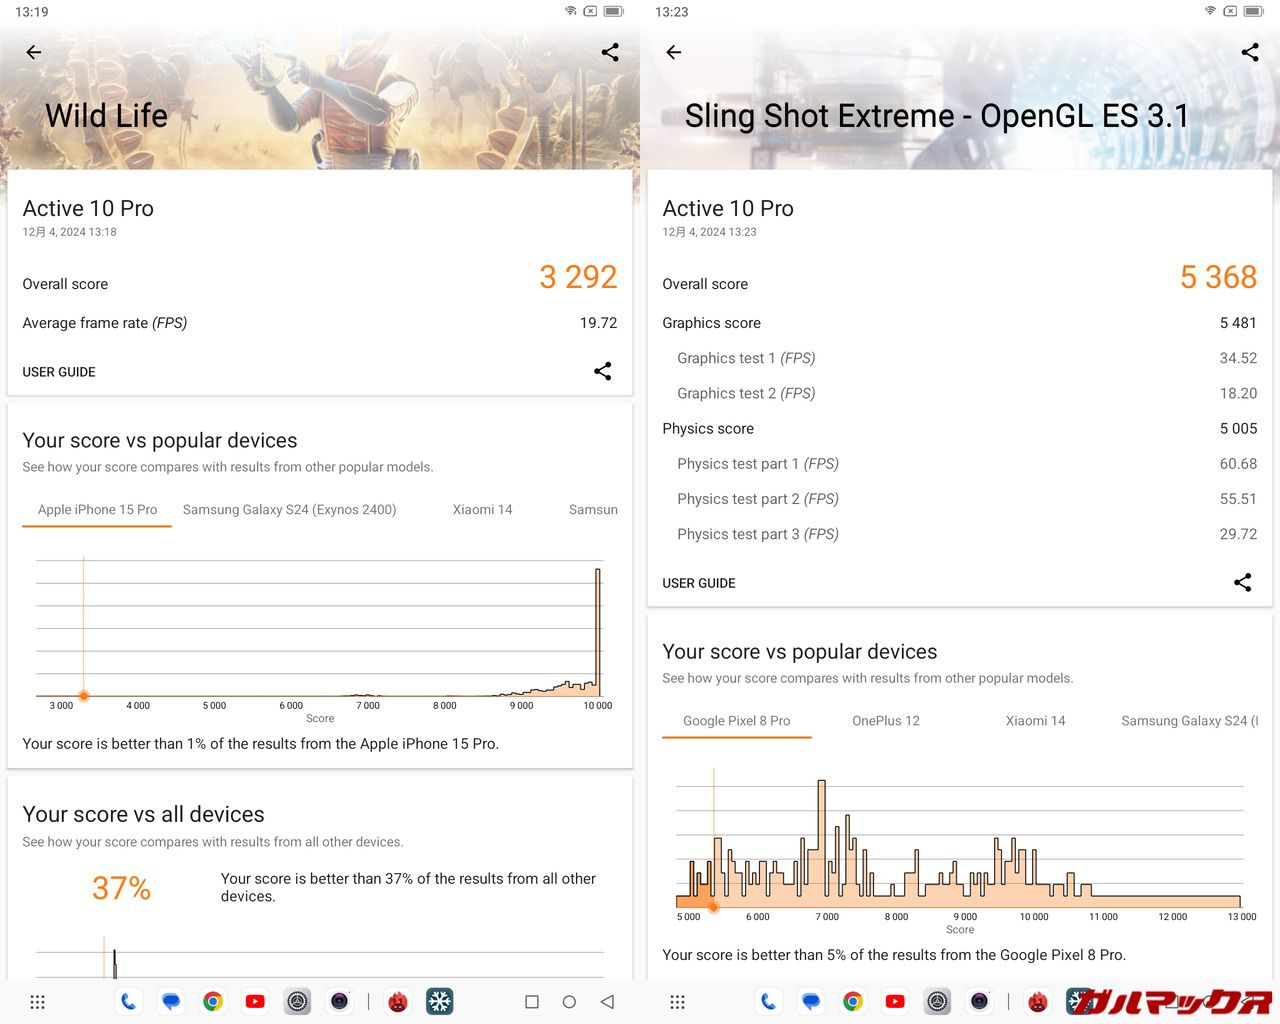Screen dimensions: 1280x1024
Task: Select the Apple iPhone 15 Pro comparison tab
Action: pos(97,509)
